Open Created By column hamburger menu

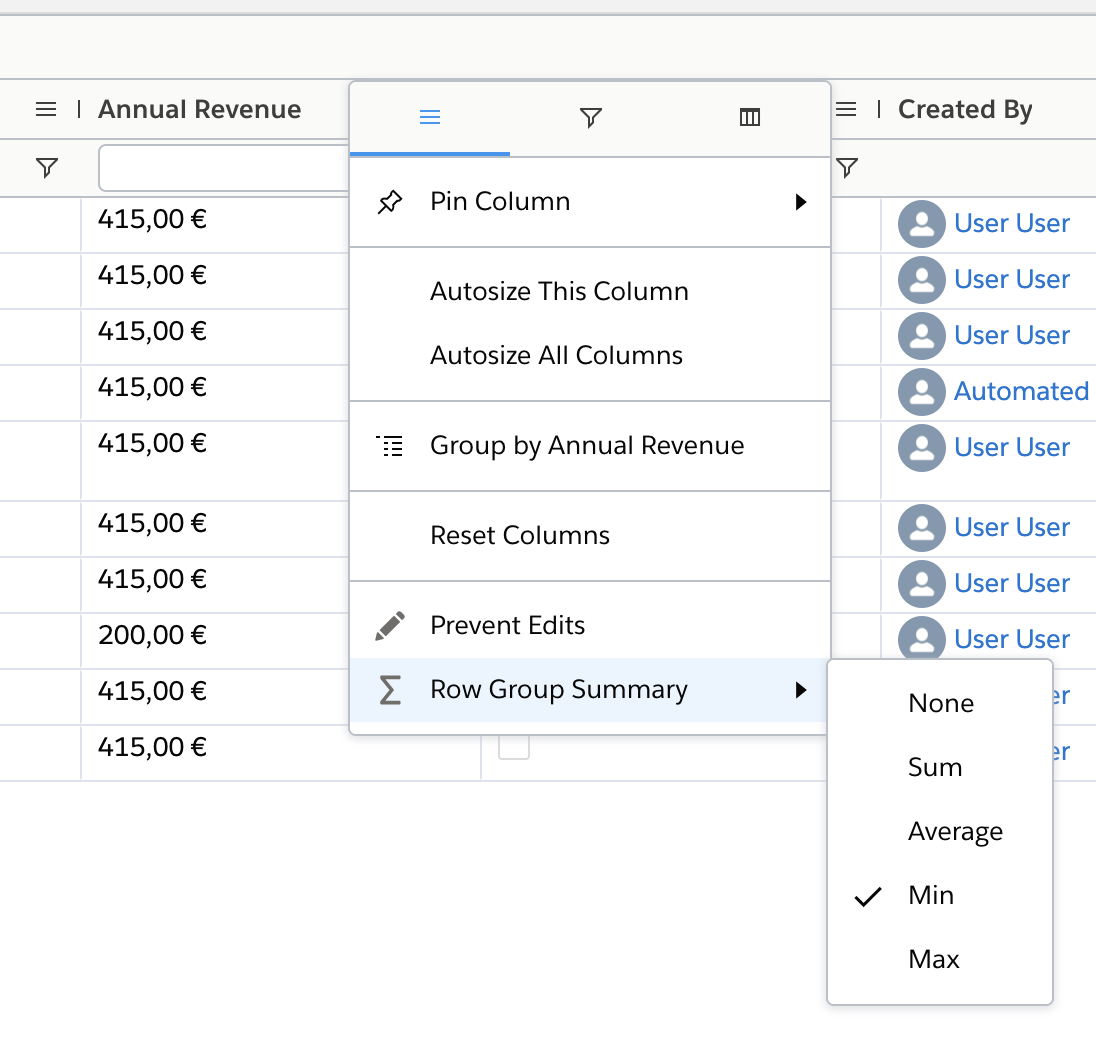coord(846,109)
